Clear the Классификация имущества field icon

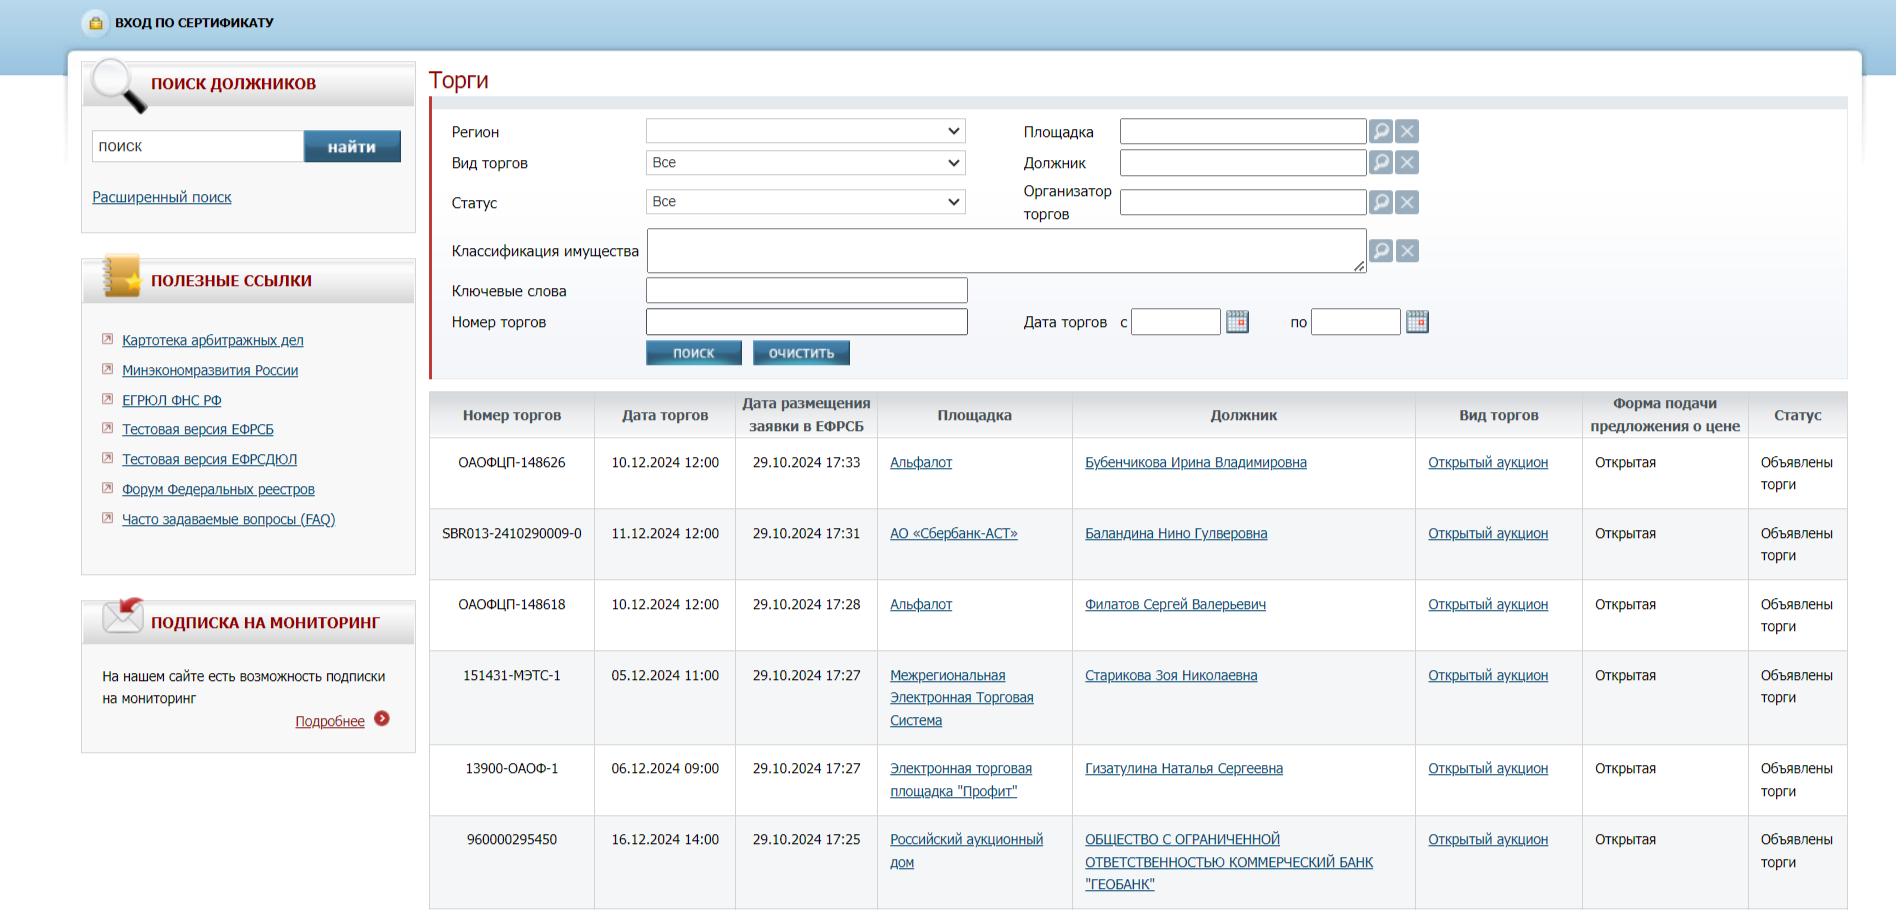click(1407, 251)
